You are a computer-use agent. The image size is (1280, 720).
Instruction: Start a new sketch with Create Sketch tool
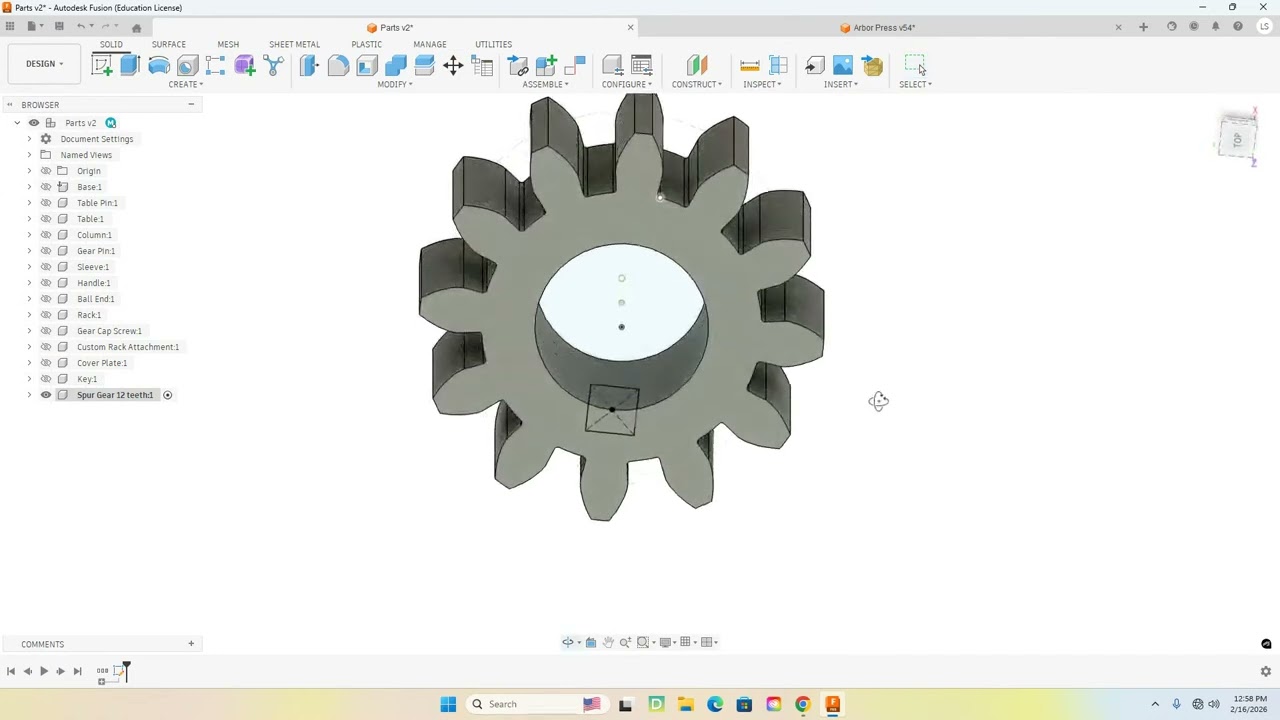[x=101, y=66]
